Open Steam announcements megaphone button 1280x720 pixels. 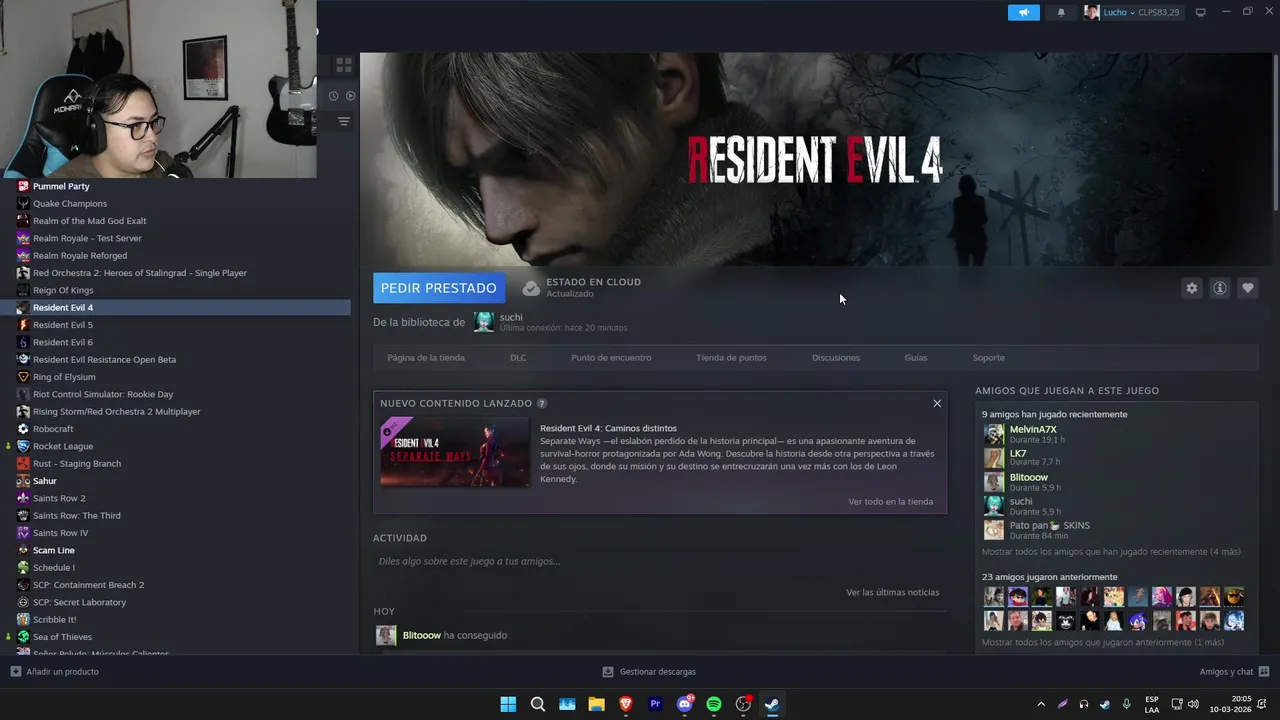tap(1023, 12)
